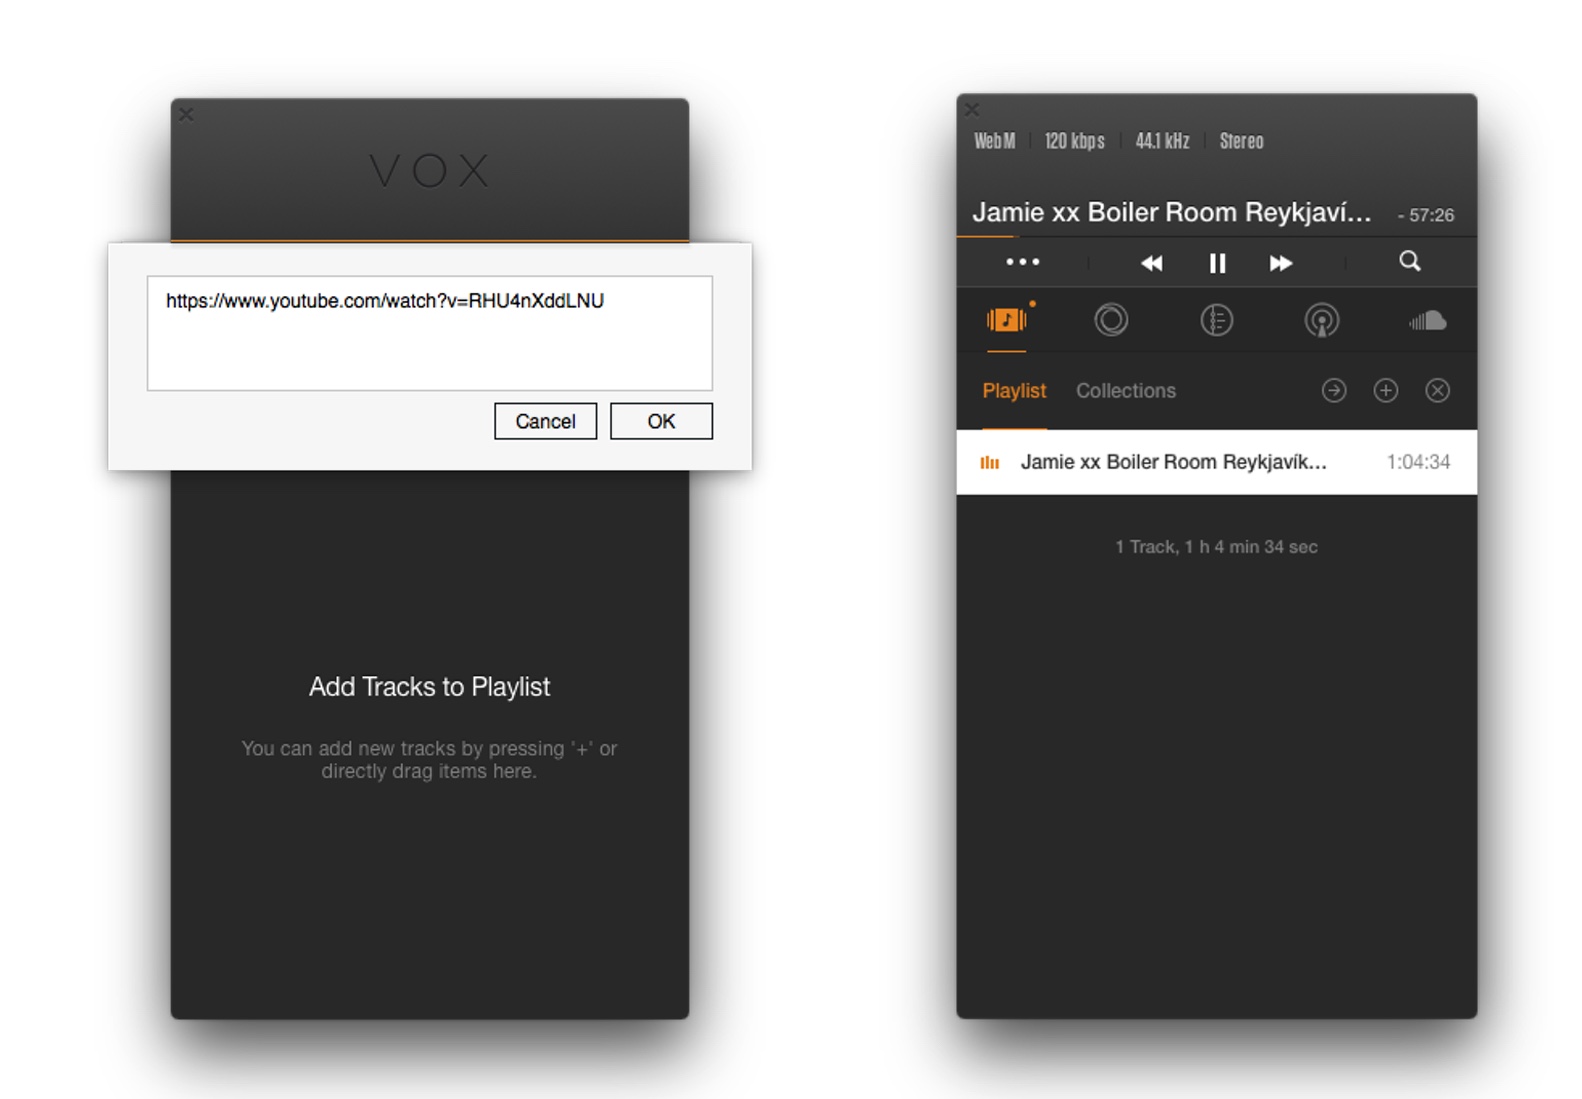Click the orange equalizer playing indicator

tap(990, 462)
